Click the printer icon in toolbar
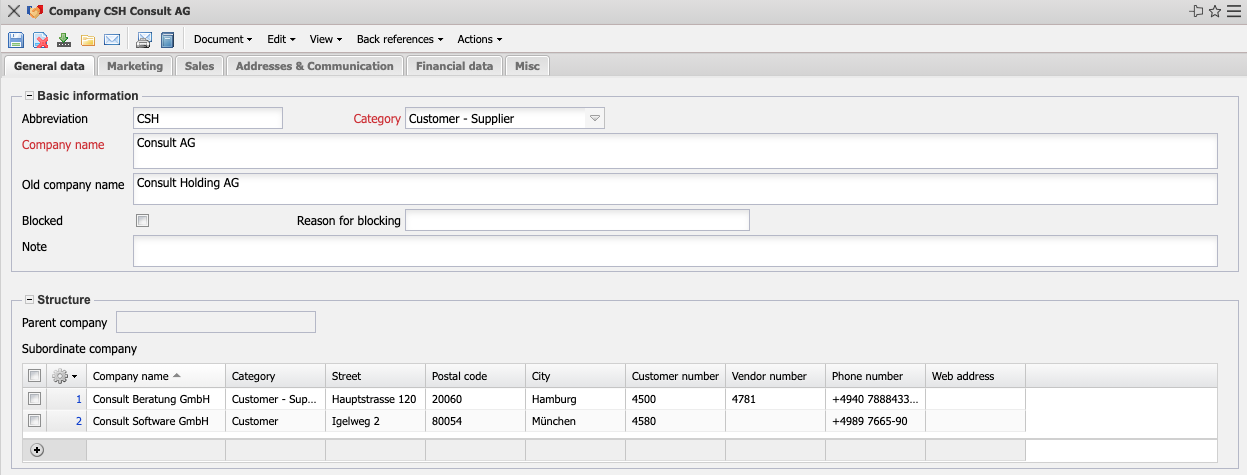This screenshot has height=475, width=1247. (x=143, y=40)
